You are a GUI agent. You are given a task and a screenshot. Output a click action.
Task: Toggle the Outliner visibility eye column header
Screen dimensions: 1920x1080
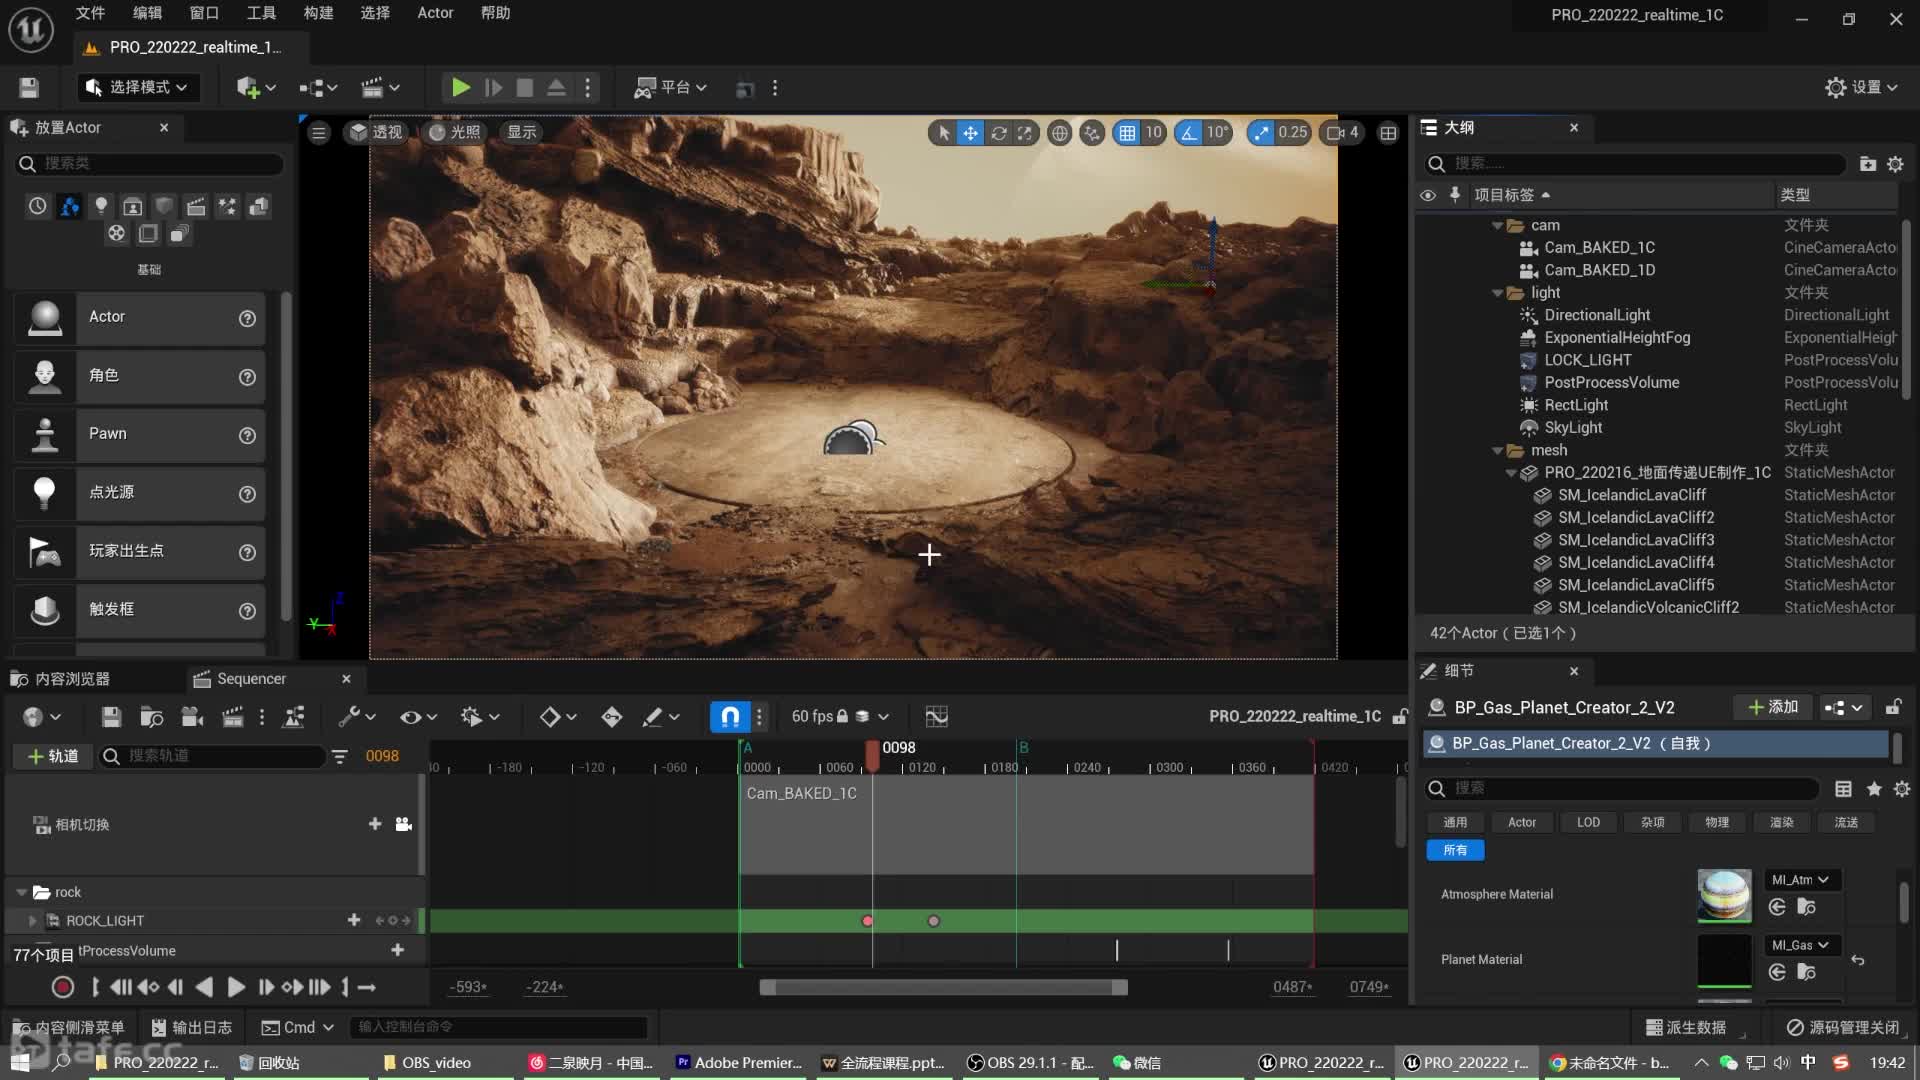tap(1427, 195)
